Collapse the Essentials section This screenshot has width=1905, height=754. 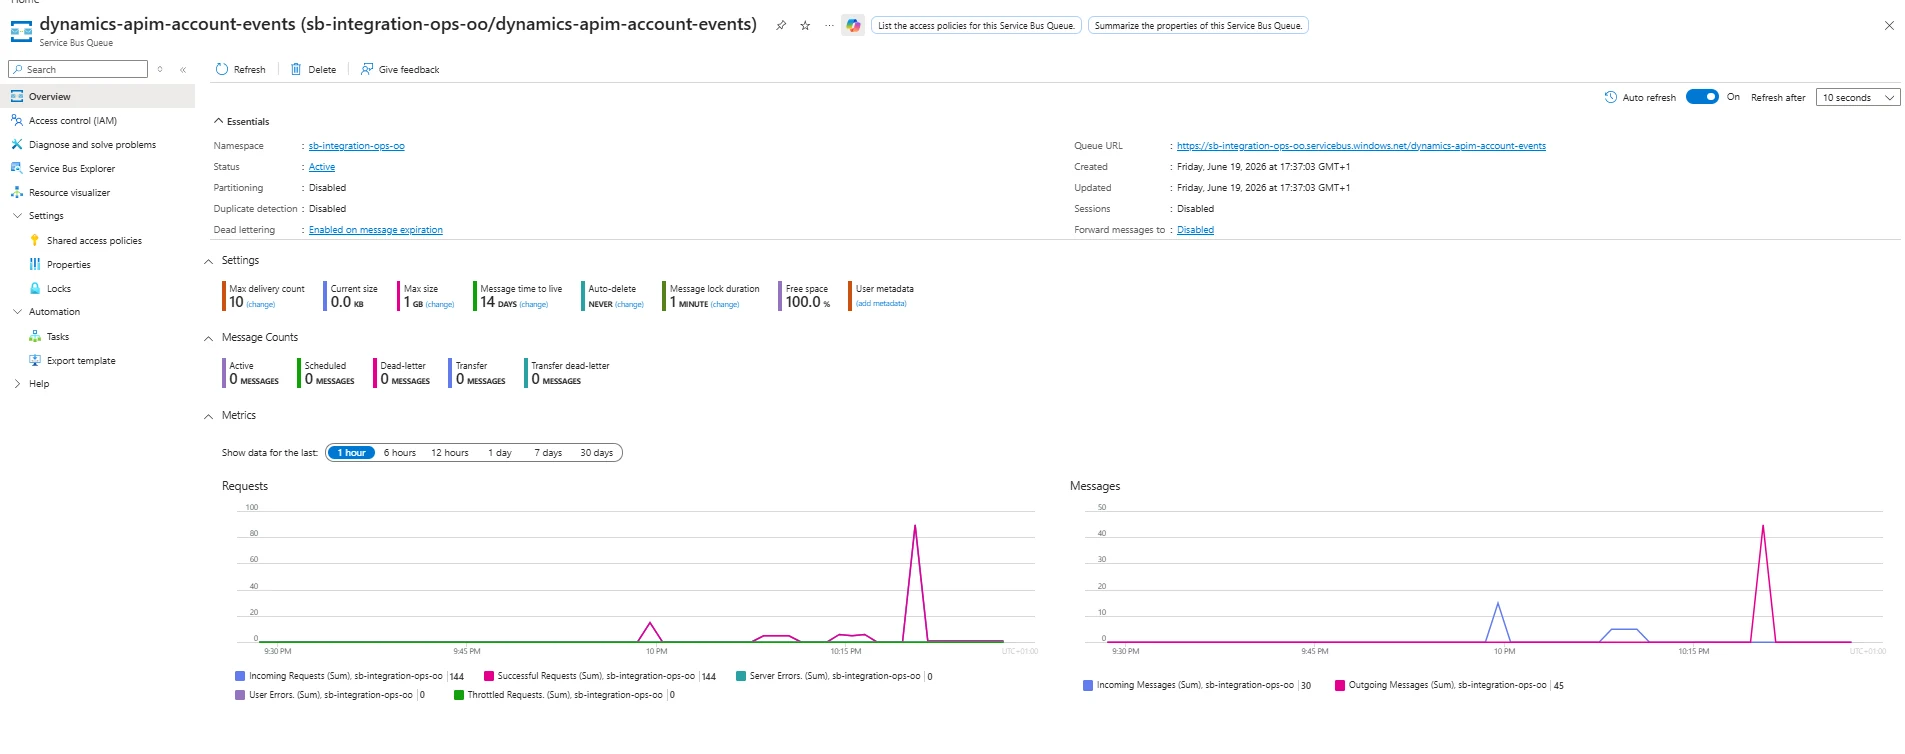point(218,121)
